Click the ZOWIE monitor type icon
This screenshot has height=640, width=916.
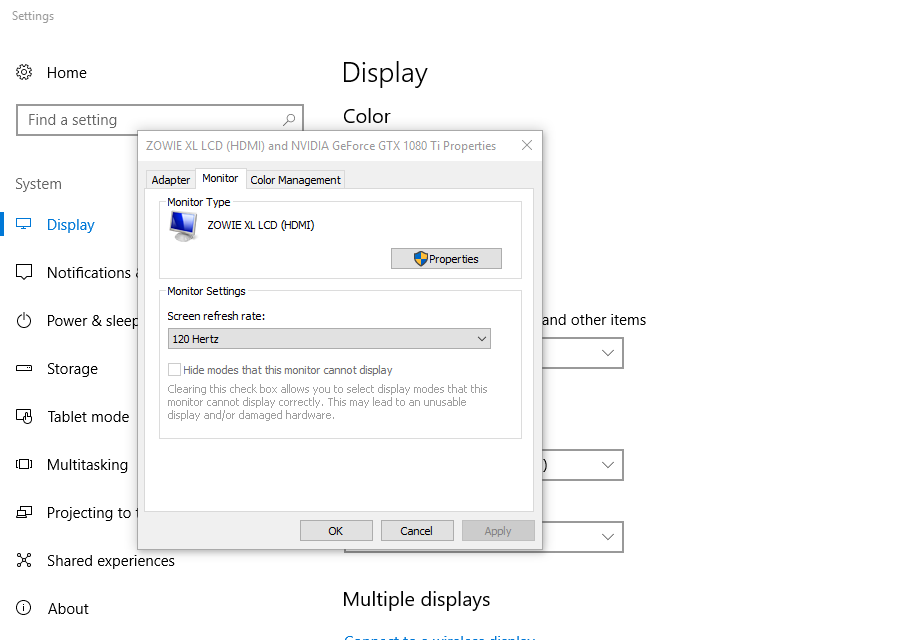[183, 227]
